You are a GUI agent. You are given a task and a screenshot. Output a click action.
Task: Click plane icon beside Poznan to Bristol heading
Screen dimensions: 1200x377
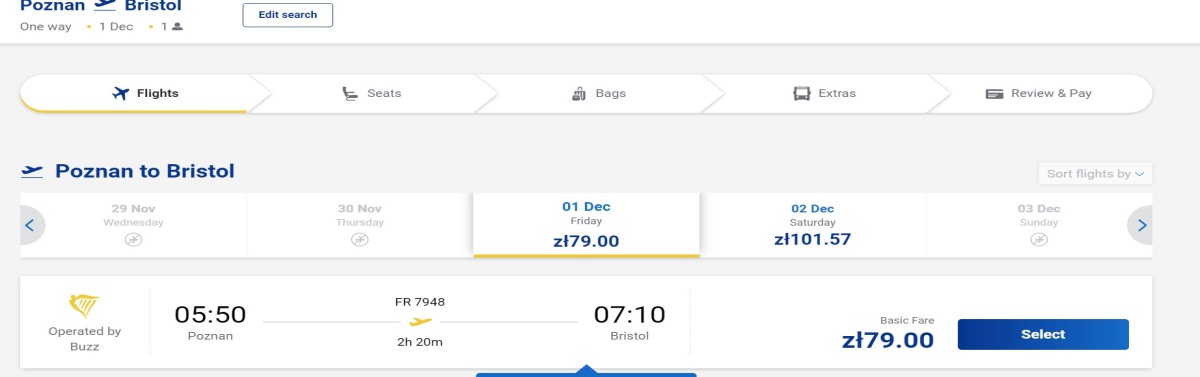click(x=33, y=172)
